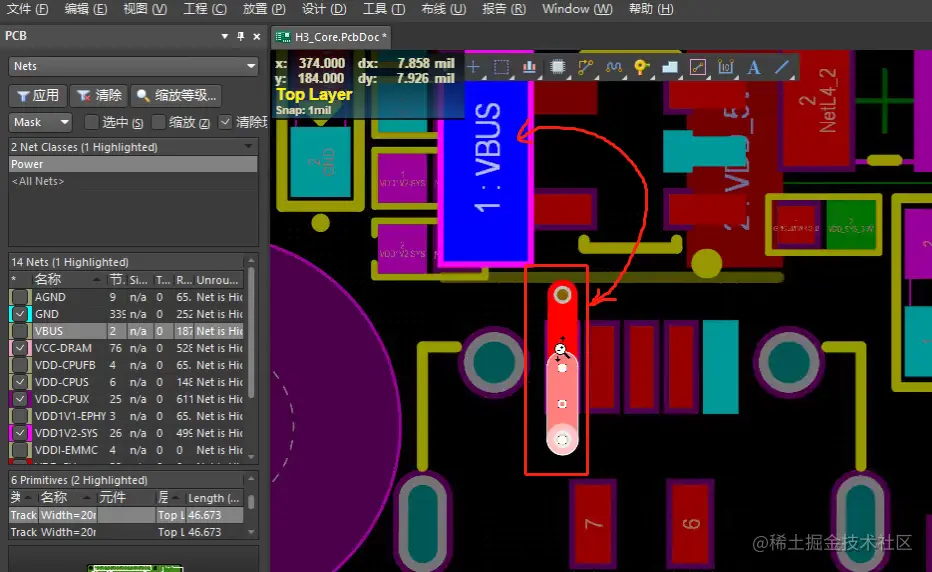The image size is (932, 572).
Task: Open the 设计 (D) menu
Action: (x=324, y=9)
